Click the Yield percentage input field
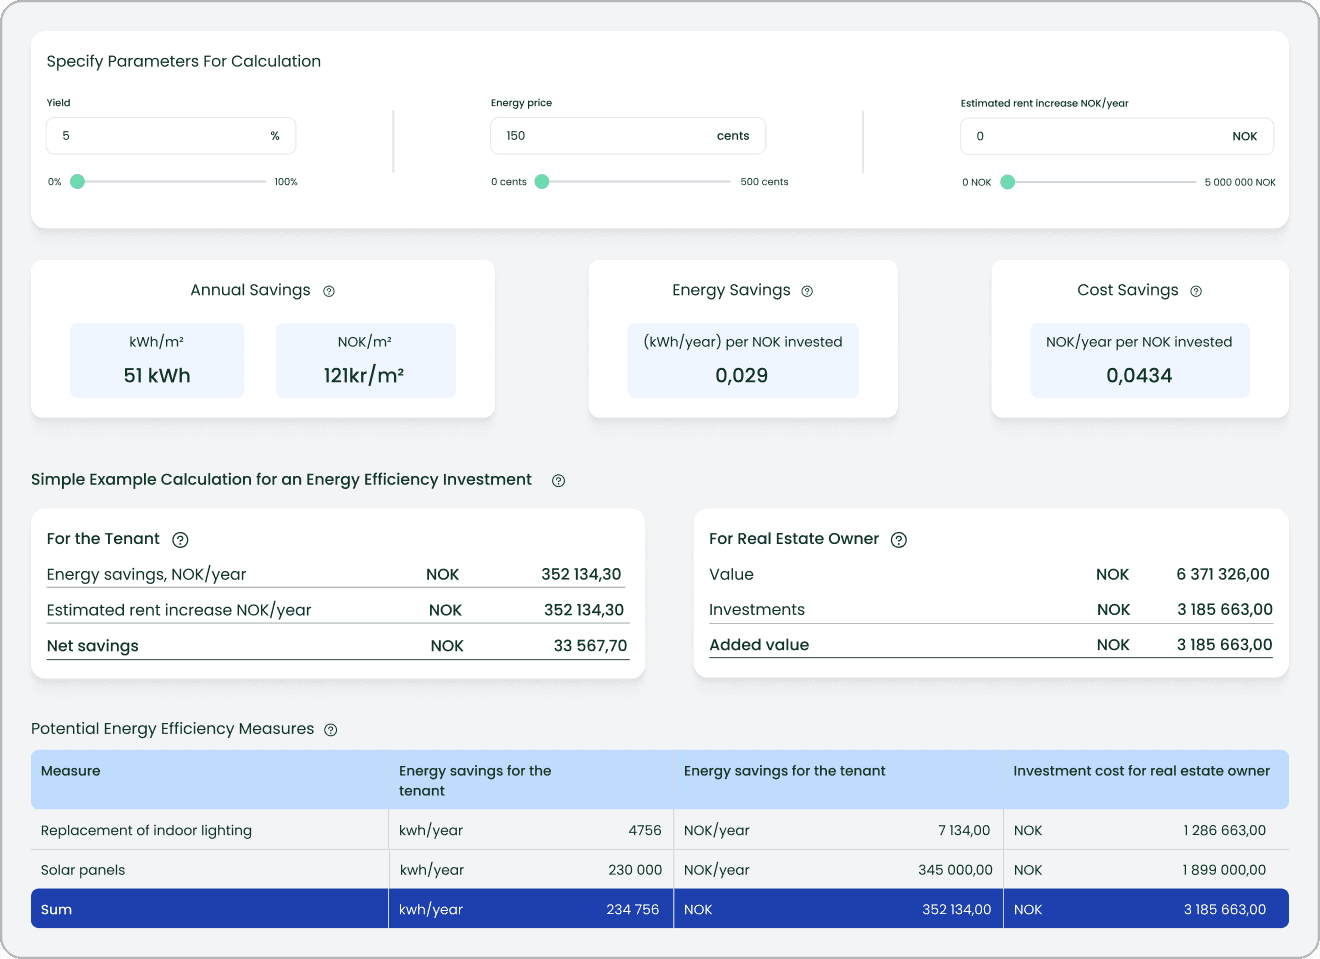 pyautogui.click(x=160, y=136)
